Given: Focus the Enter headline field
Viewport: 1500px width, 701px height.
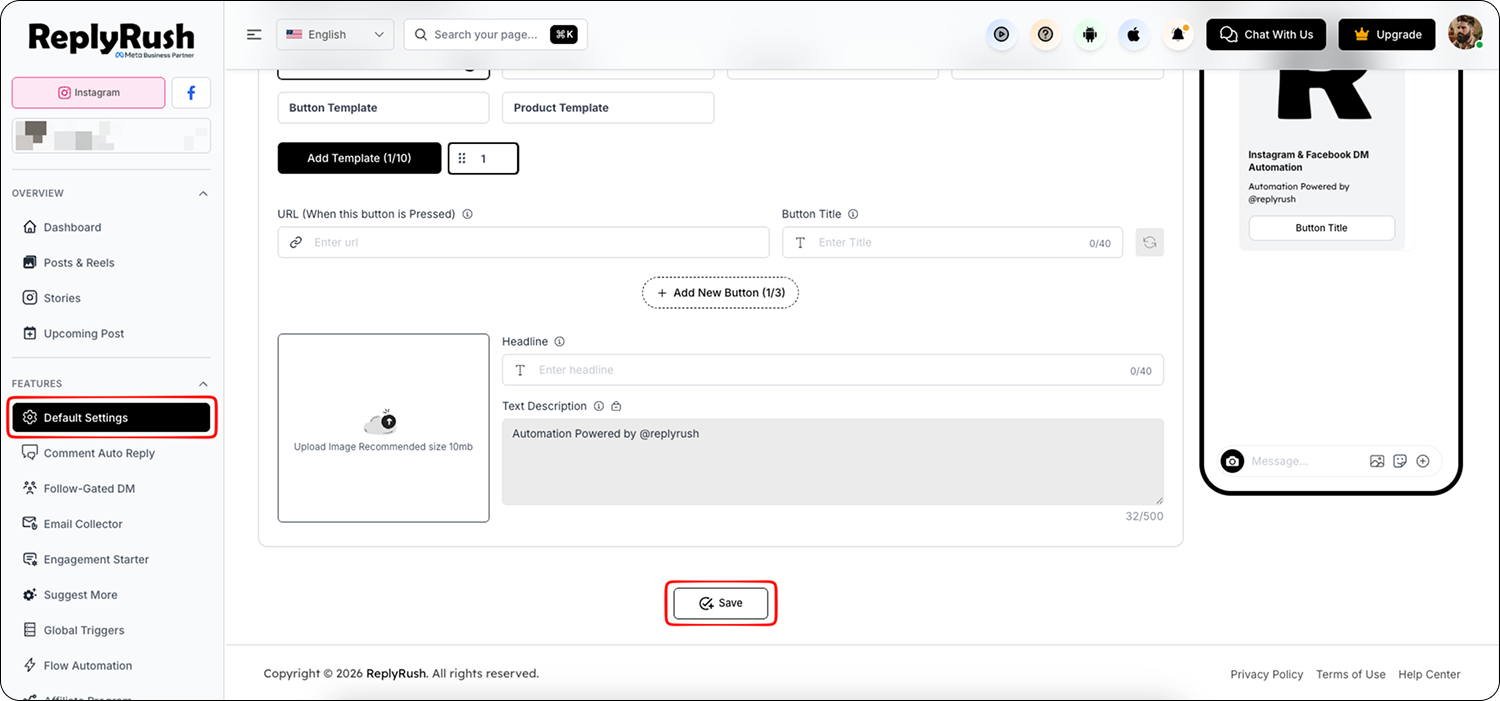Looking at the screenshot, I should pos(832,370).
